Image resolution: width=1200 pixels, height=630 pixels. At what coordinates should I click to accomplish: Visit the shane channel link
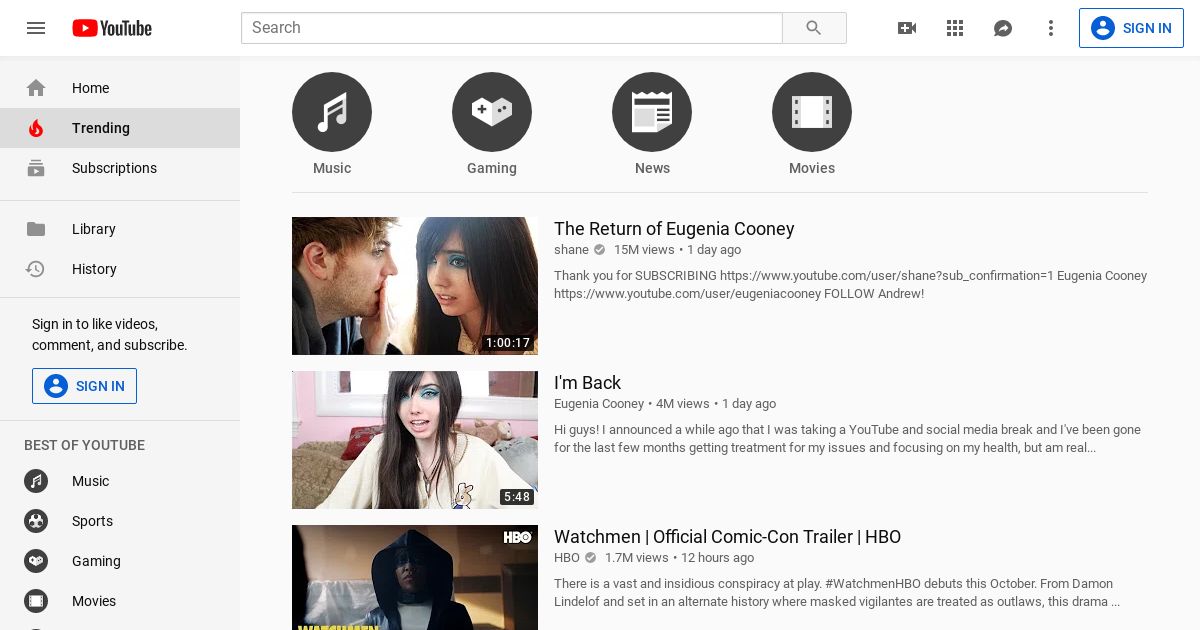tap(571, 250)
